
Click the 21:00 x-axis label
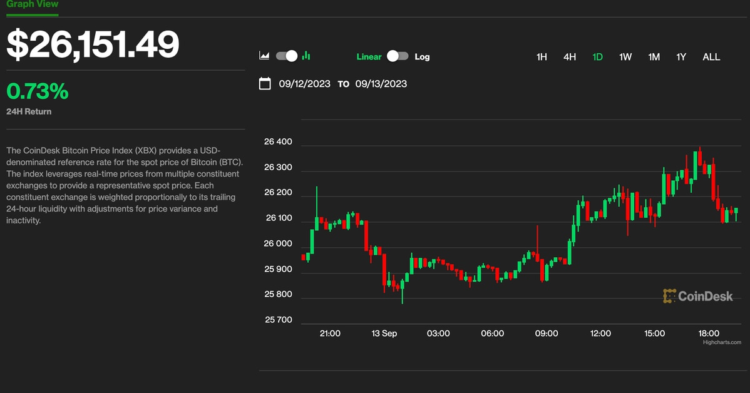click(330, 333)
